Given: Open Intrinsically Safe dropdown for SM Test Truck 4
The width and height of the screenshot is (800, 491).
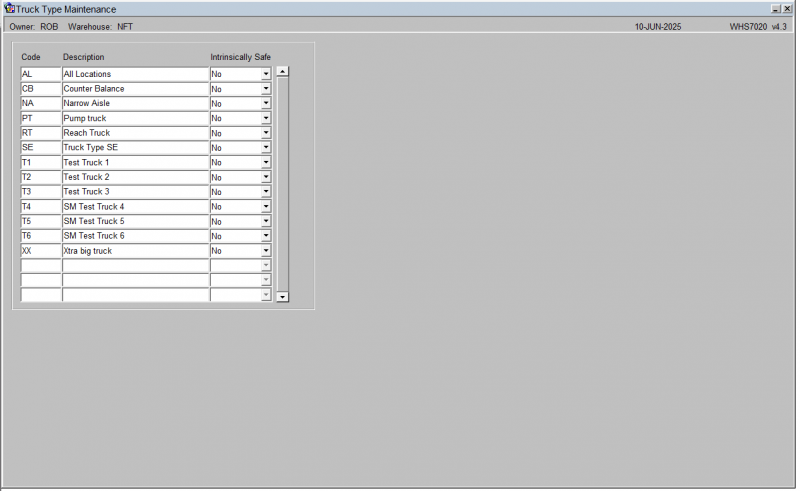Looking at the screenshot, I should coord(266,207).
